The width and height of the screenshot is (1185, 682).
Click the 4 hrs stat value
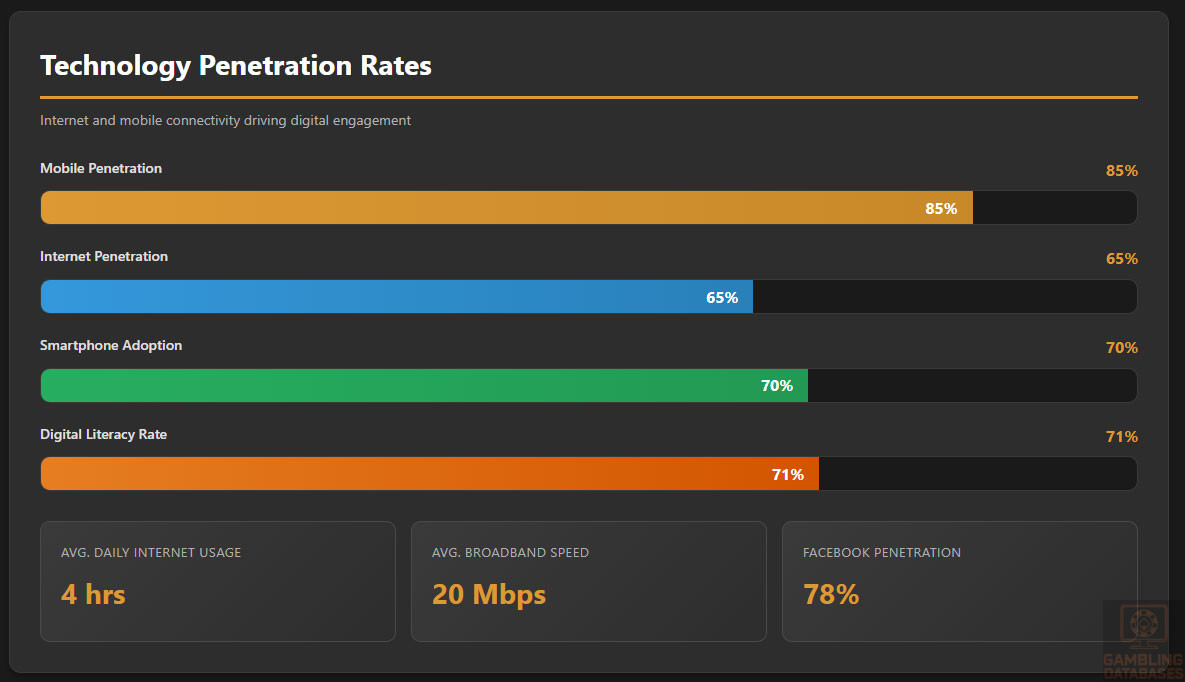point(93,594)
